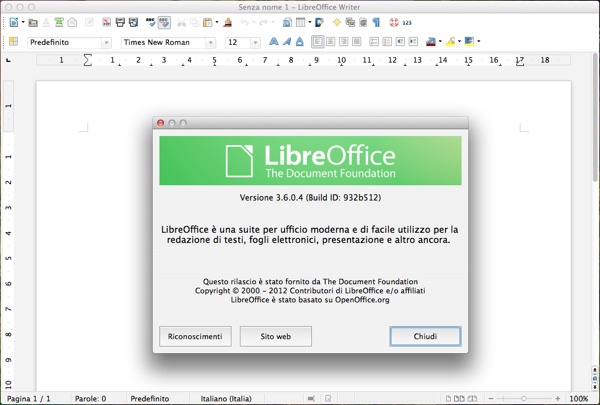Click Parole: 0 word count

[90, 398]
